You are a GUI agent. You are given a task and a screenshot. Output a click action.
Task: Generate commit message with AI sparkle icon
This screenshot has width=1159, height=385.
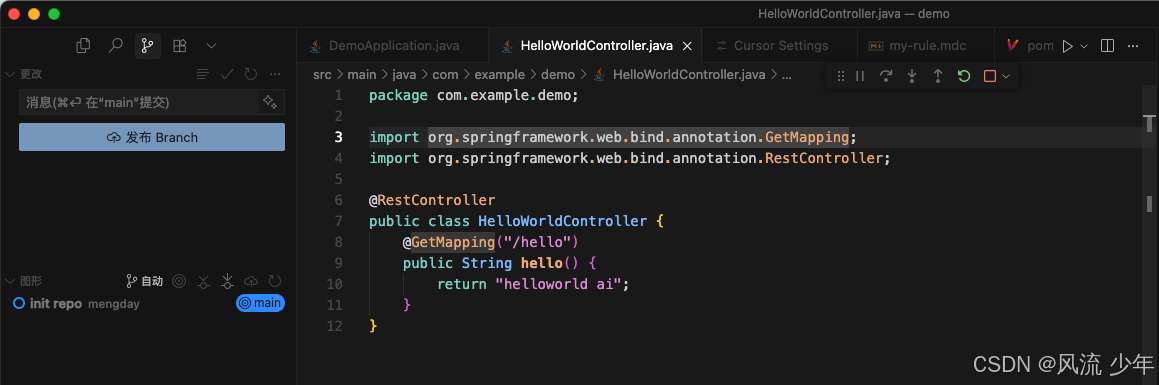pyautogui.click(x=270, y=102)
